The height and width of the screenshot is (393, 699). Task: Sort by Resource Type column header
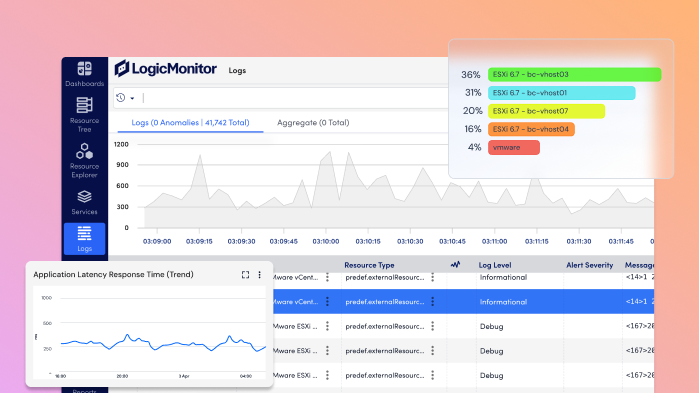coord(369,265)
